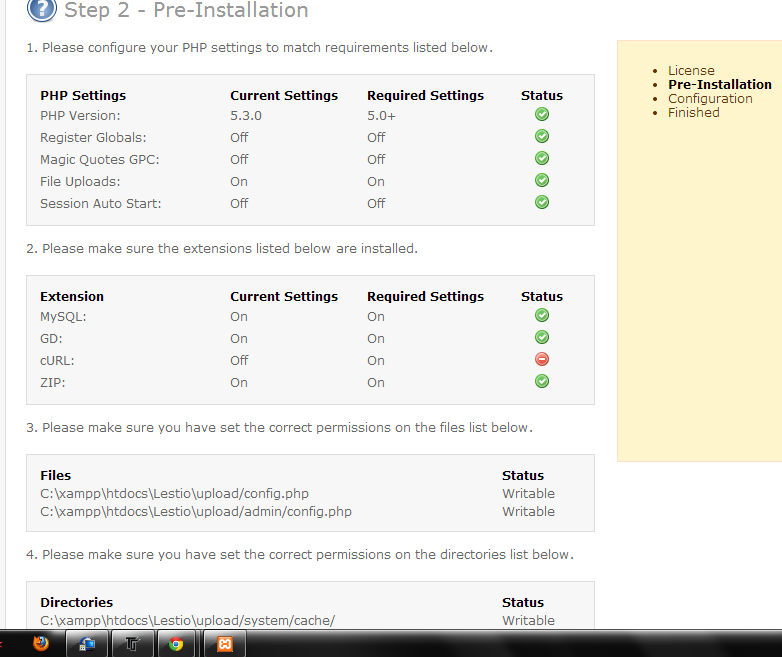Click the green status check for ZIP extension
This screenshot has height=657, width=782.
542,381
